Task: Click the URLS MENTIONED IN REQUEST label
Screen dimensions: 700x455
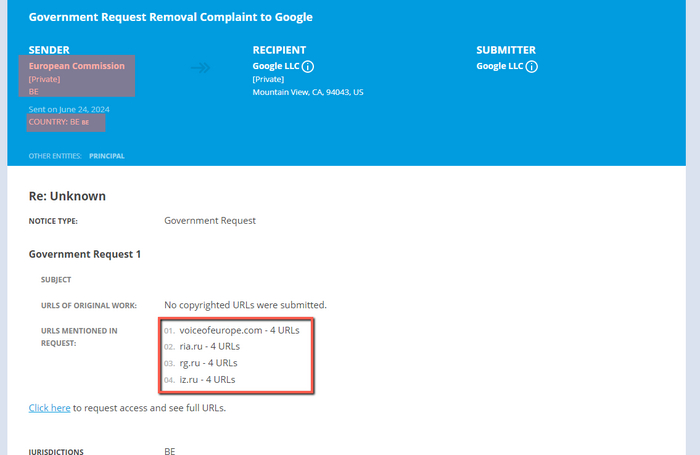Action: coord(79,337)
